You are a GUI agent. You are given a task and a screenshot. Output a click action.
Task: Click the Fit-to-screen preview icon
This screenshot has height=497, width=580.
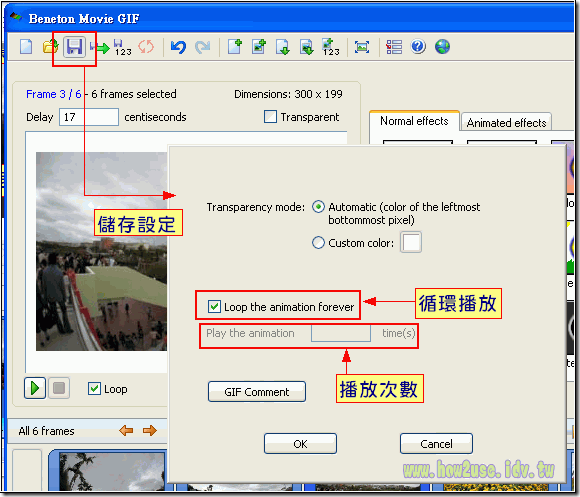362,47
